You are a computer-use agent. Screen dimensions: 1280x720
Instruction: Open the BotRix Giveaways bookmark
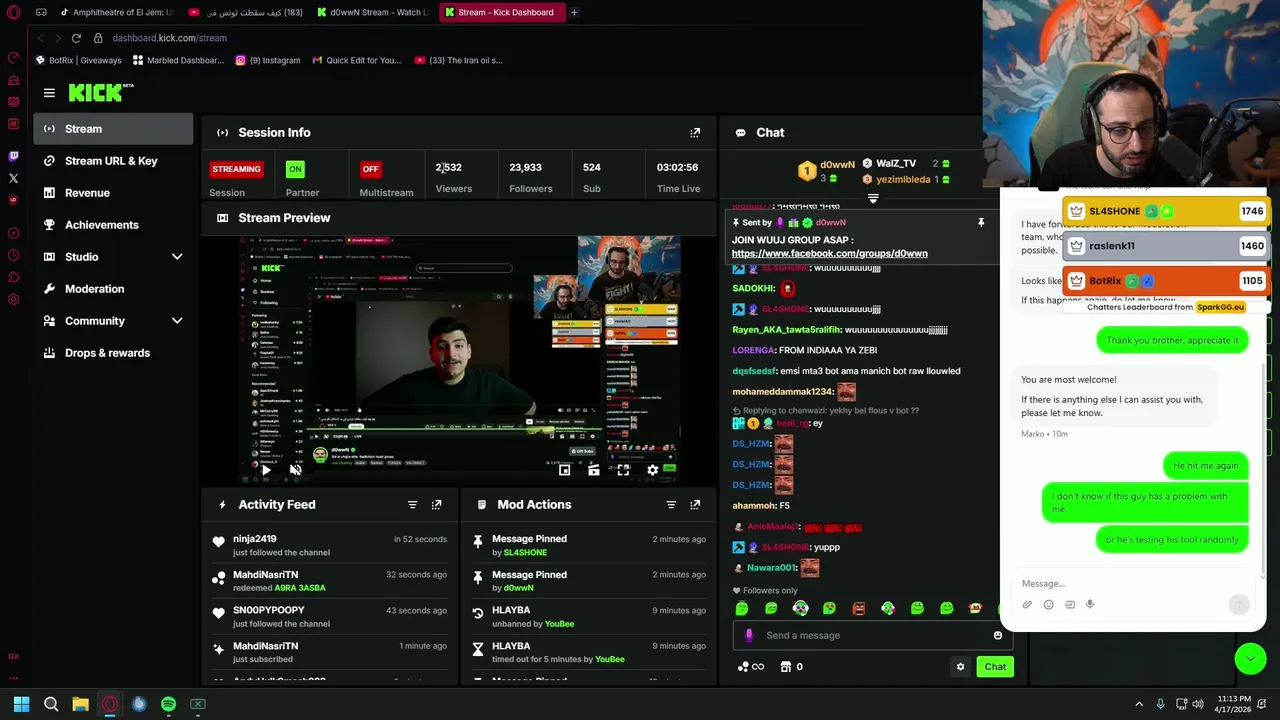79,60
